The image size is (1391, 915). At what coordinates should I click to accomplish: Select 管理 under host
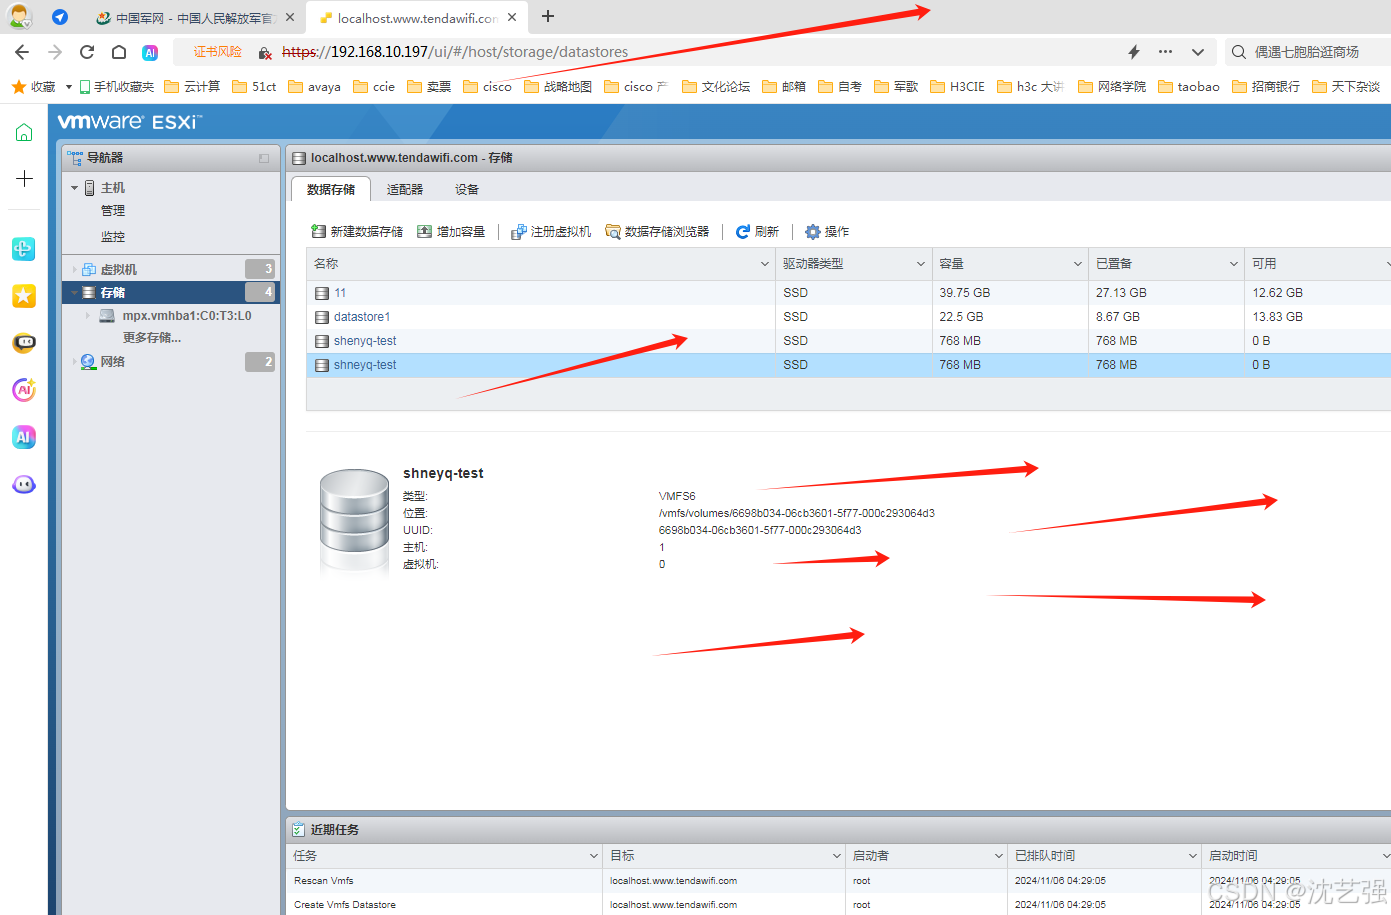[x=113, y=211]
